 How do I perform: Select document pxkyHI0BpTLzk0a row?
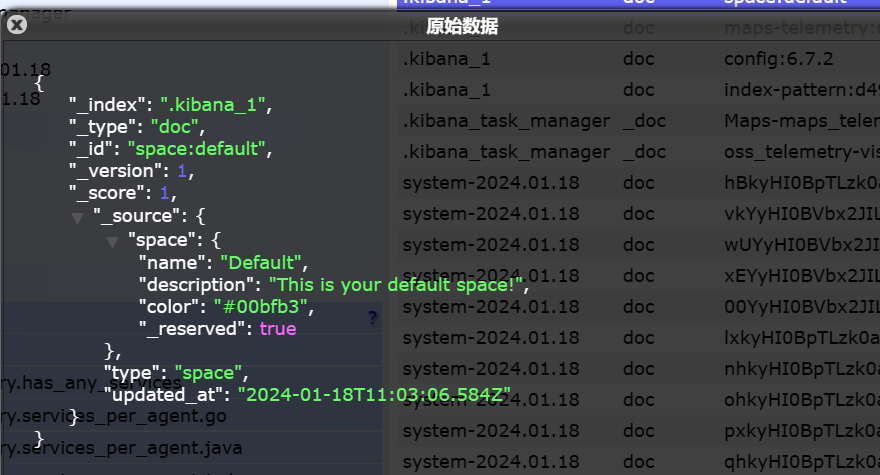coord(639,431)
